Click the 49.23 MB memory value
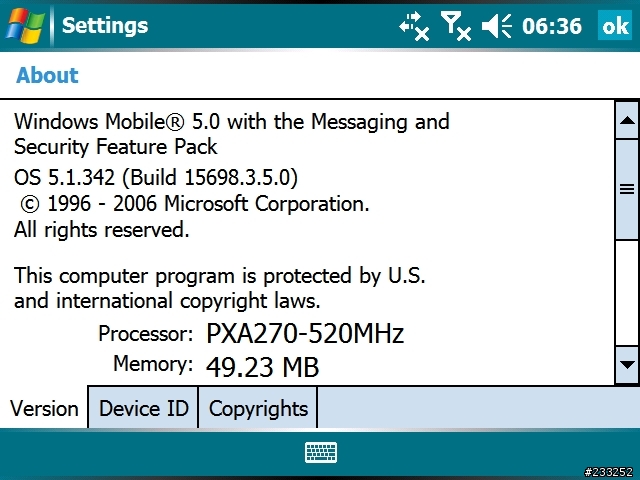The height and width of the screenshot is (480, 640). [262, 367]
